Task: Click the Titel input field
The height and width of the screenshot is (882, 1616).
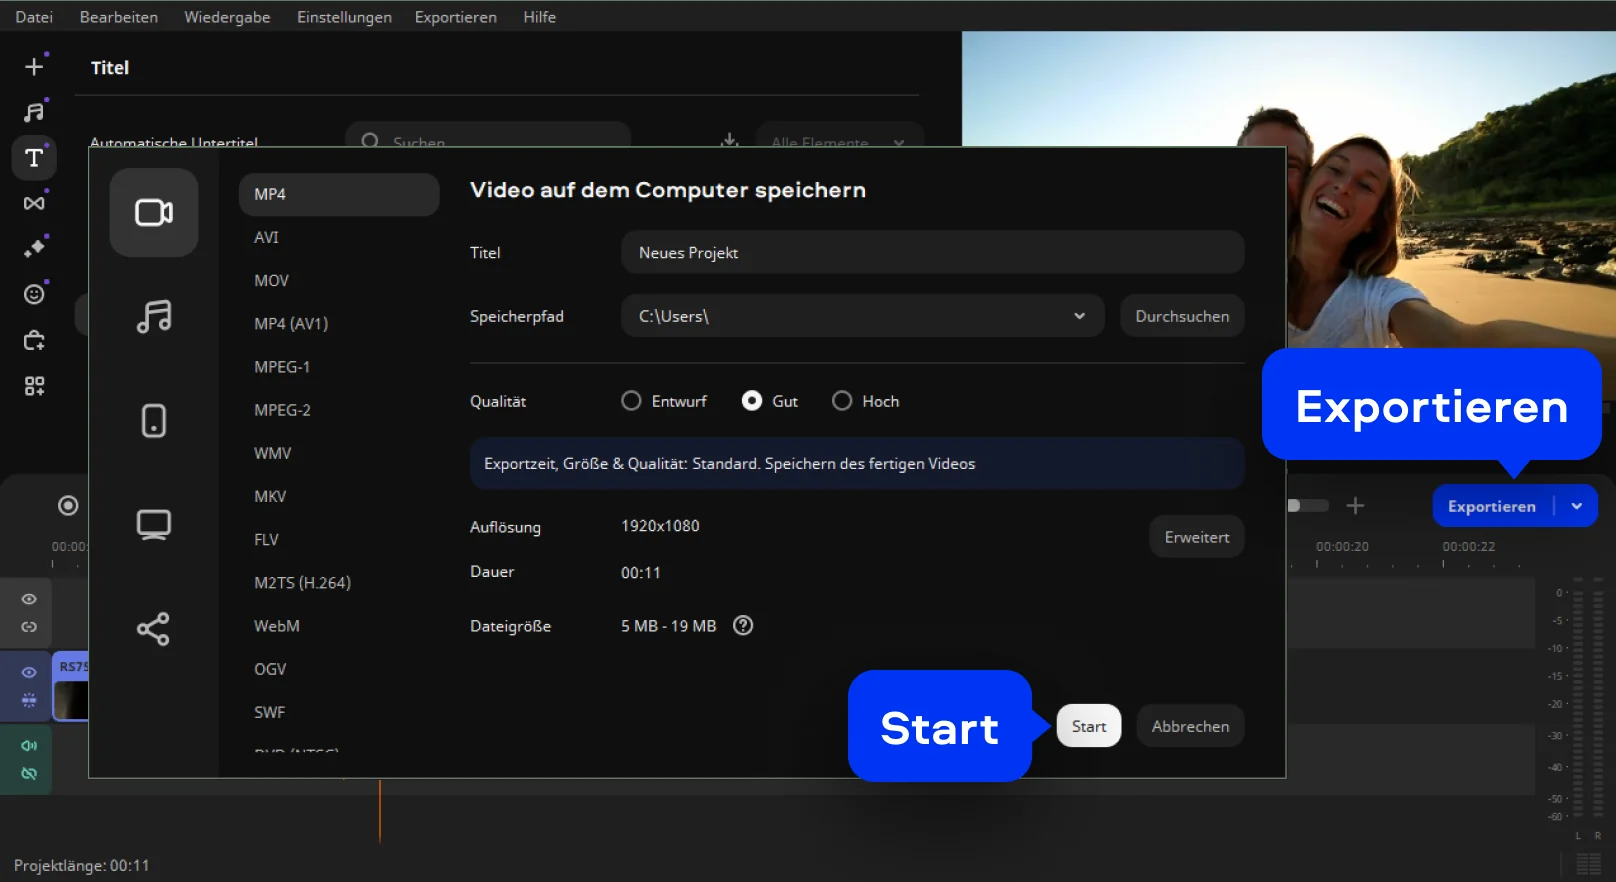Action: pos(931,253)
